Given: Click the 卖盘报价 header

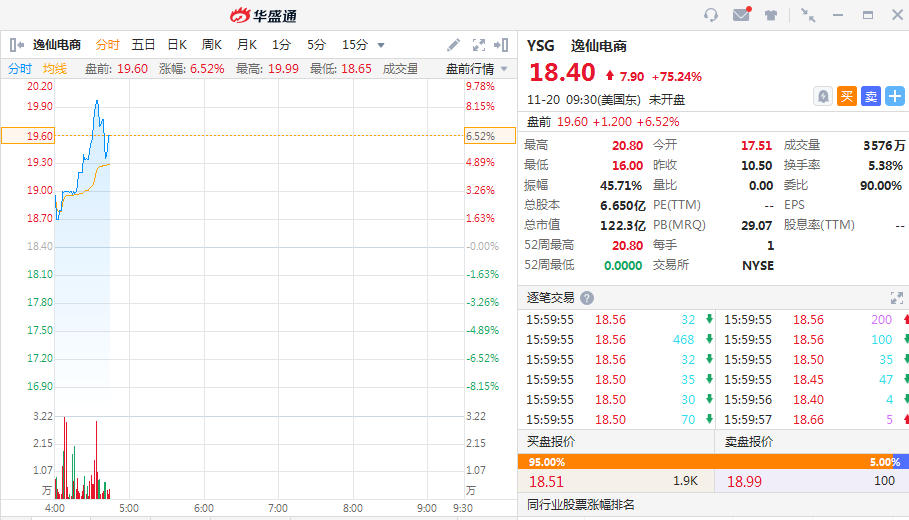Looking at the screenshot, I should 748,442.
